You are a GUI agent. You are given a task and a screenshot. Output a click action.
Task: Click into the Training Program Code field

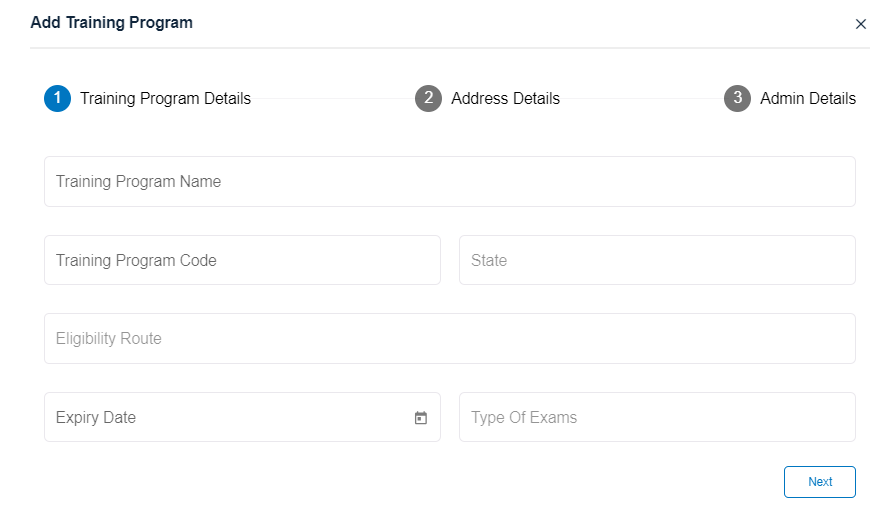[x=242, y=260]
